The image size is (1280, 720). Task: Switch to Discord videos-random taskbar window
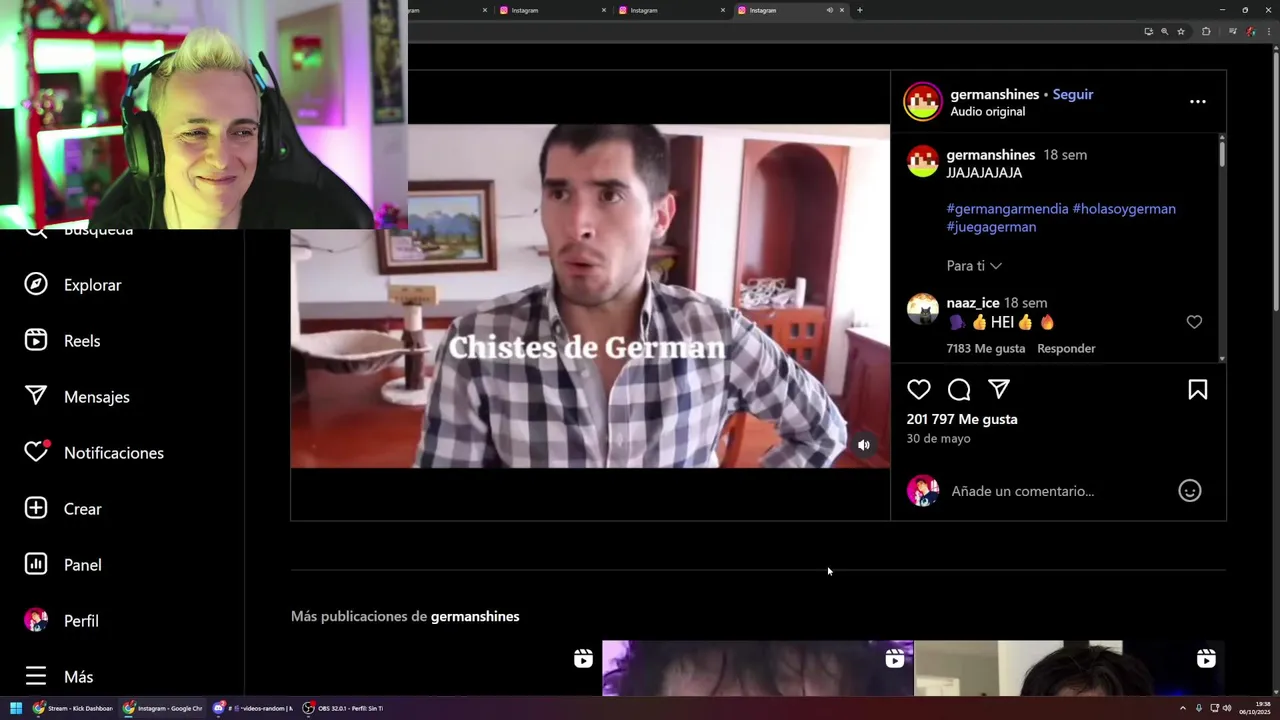(x=252, y=708)
